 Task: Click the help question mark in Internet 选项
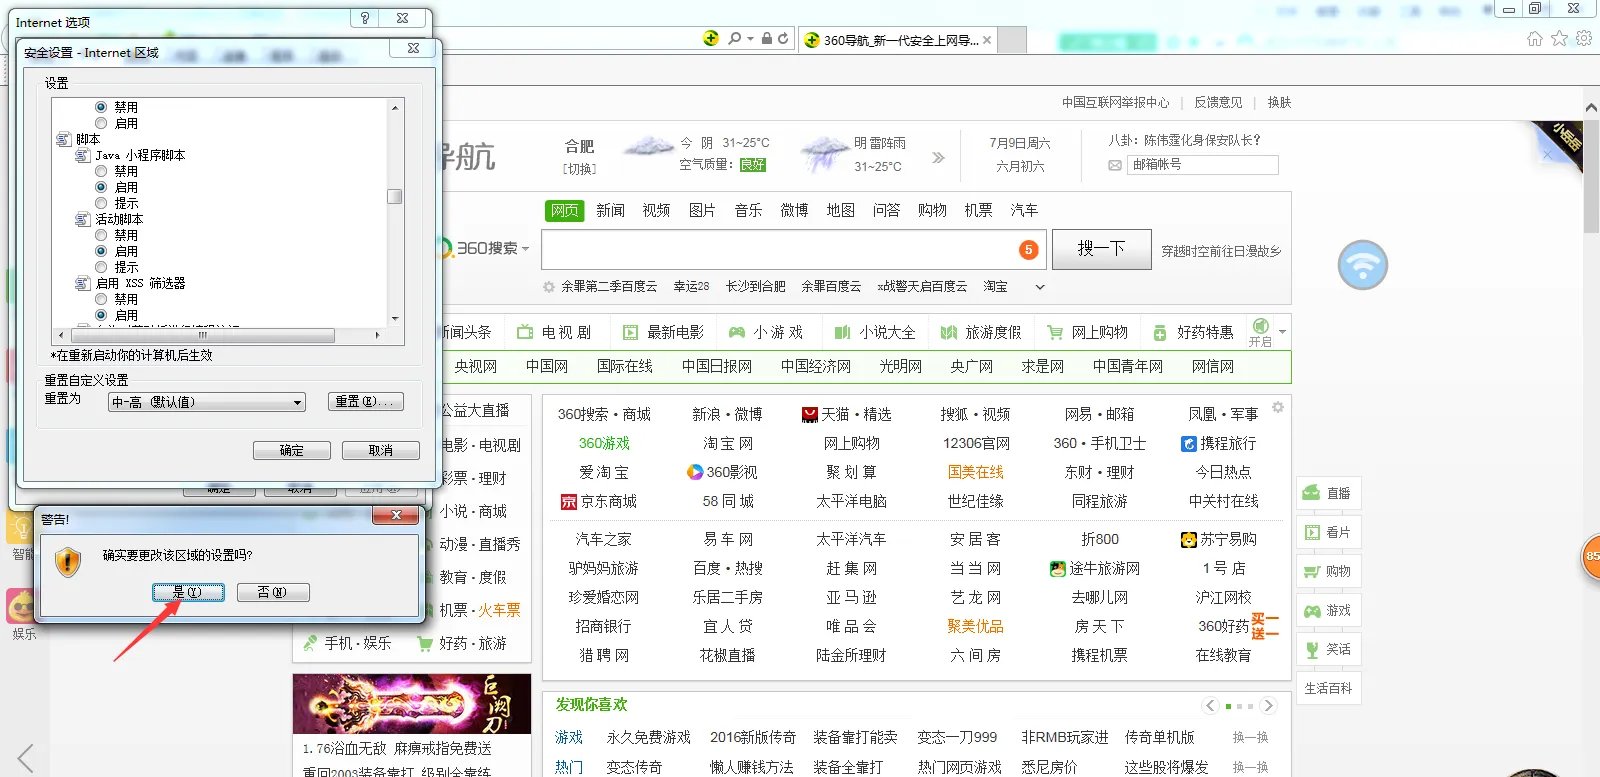tap(364, 18)
